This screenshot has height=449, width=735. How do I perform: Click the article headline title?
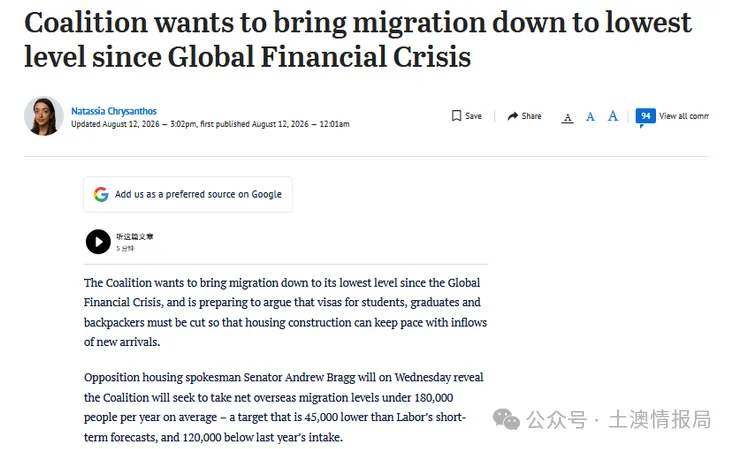358,39
